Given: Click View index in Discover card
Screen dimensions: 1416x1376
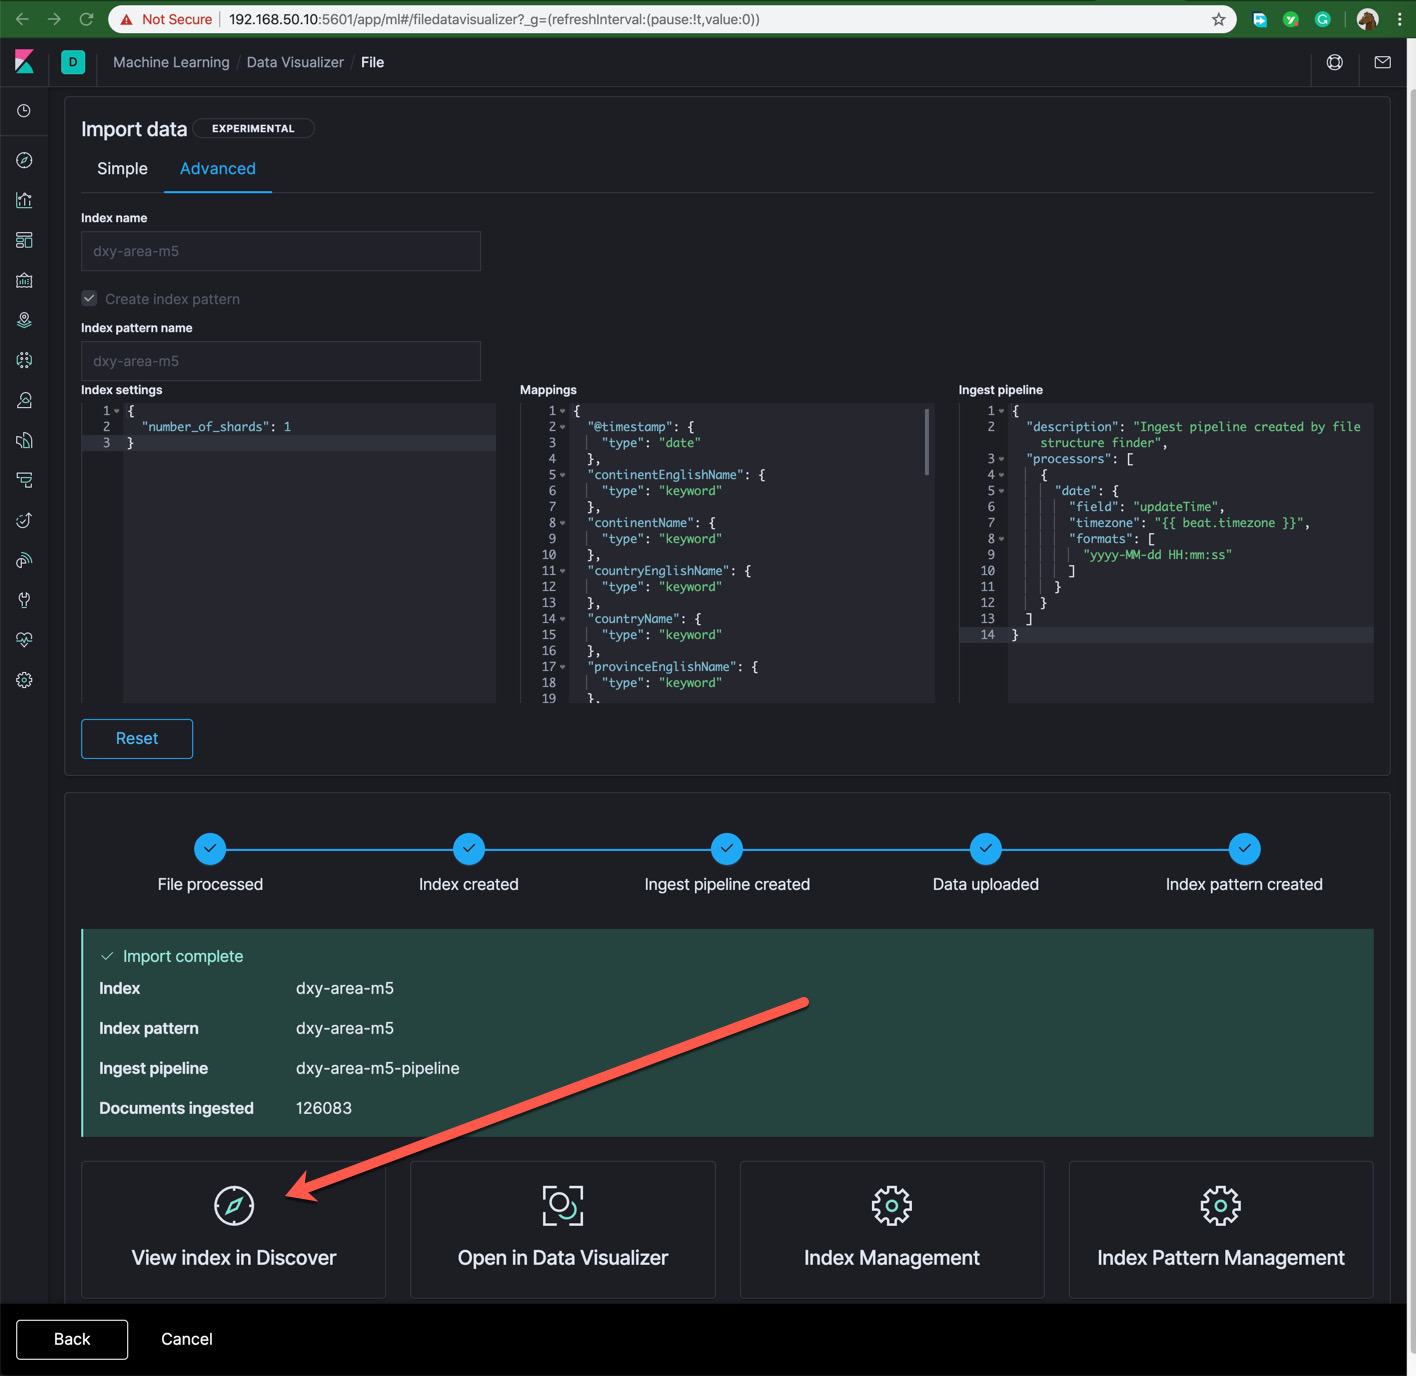Looking at the screenshot, I should click(233, 1229).
